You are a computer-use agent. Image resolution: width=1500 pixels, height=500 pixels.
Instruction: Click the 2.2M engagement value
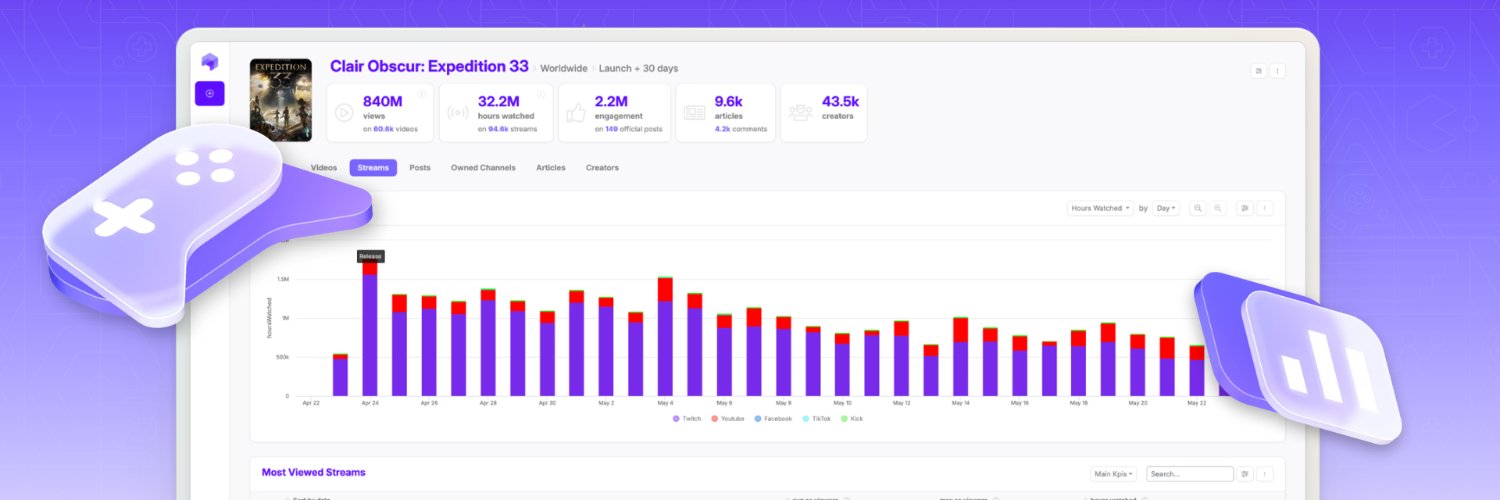[611, 102]
